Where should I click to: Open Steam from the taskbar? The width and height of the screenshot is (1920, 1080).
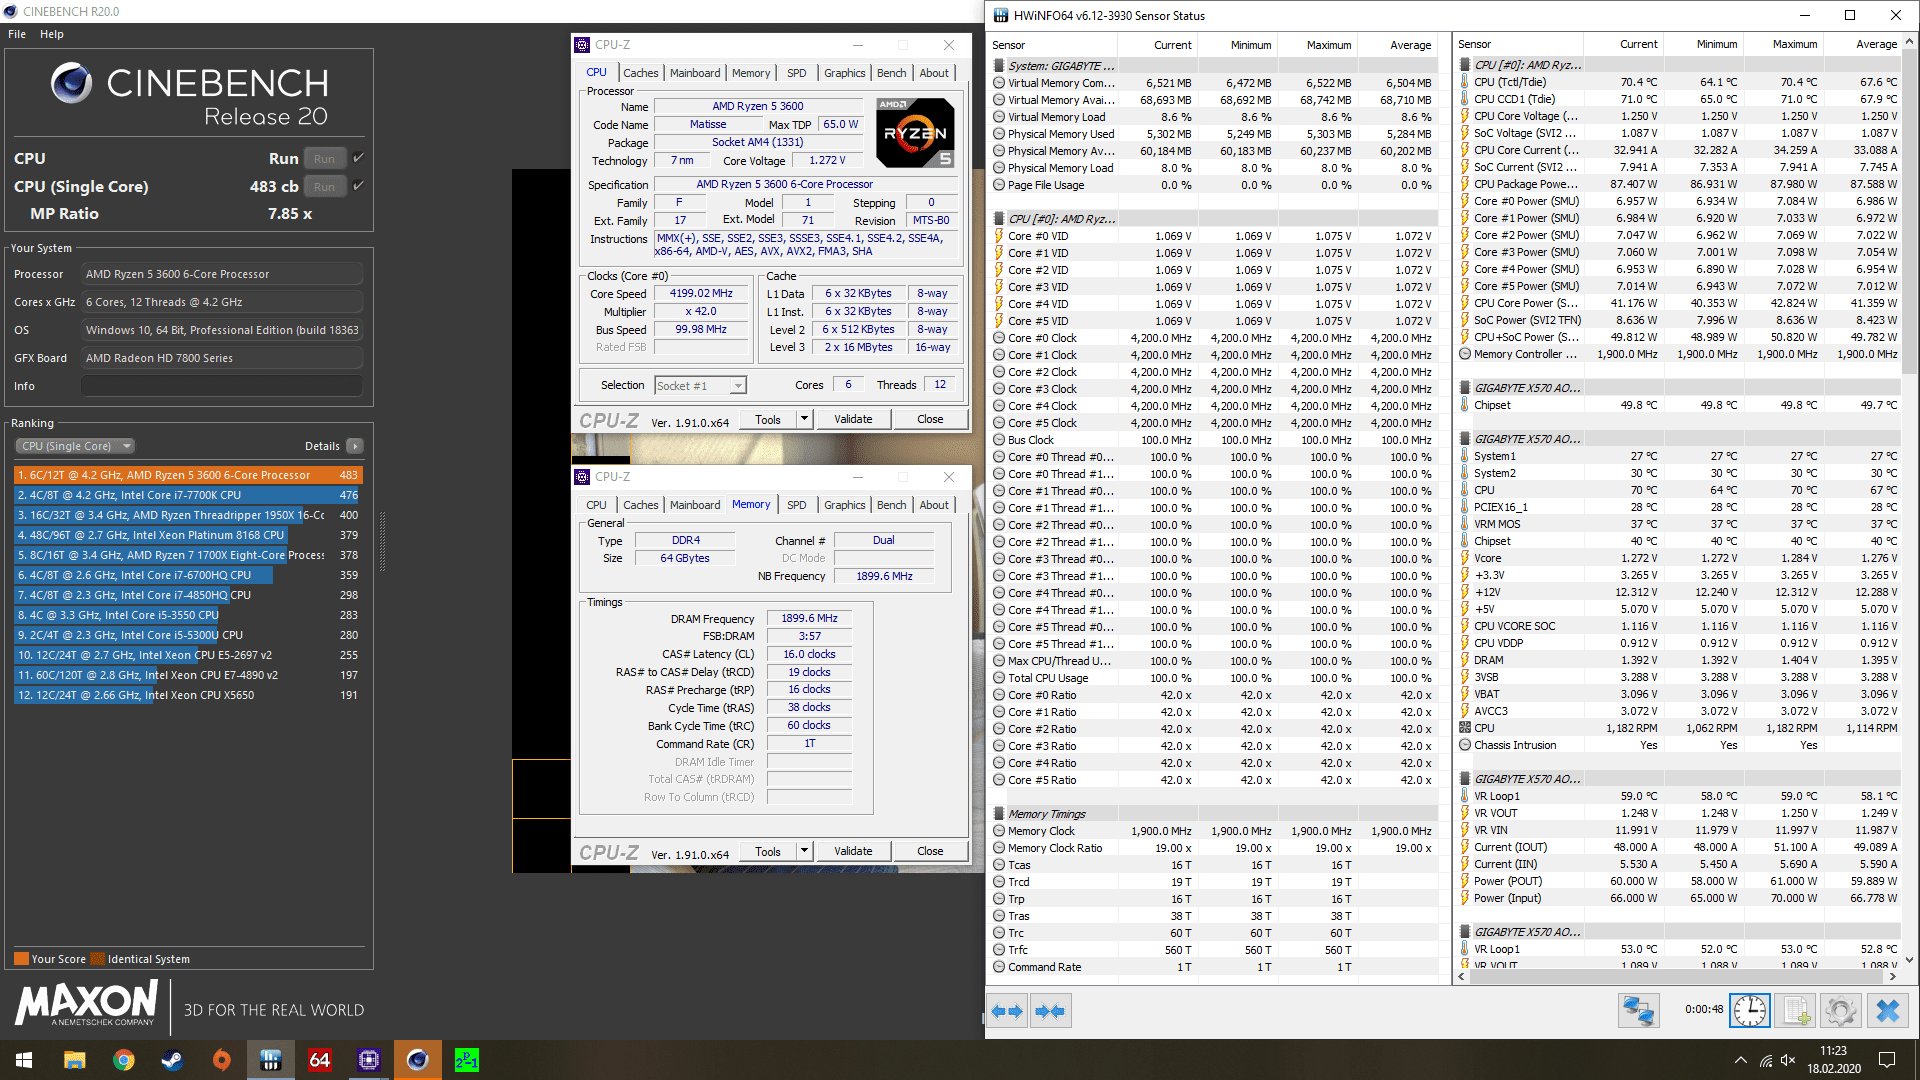click(x=172, y=1060)
